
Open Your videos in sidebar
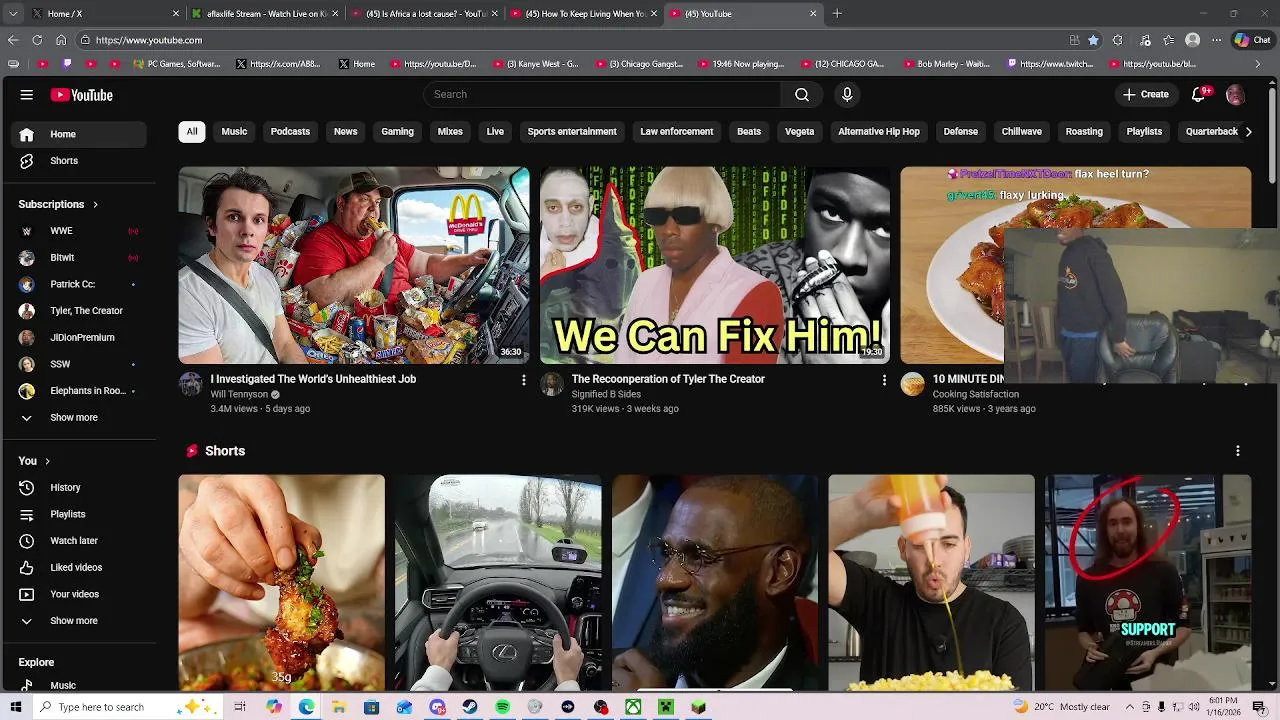[x=74, y=594]
